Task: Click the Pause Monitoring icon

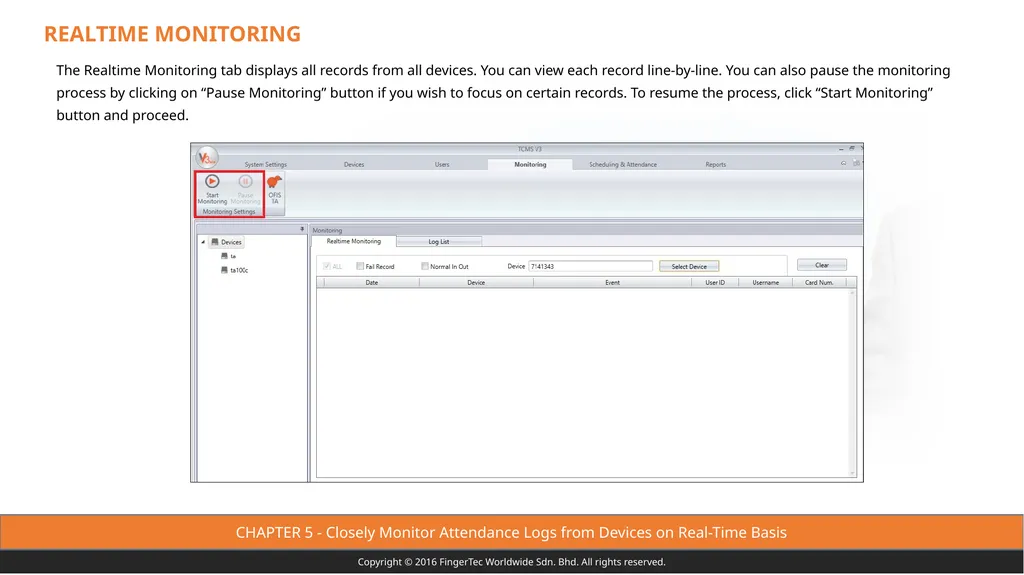Action: [x=245, y=182]
